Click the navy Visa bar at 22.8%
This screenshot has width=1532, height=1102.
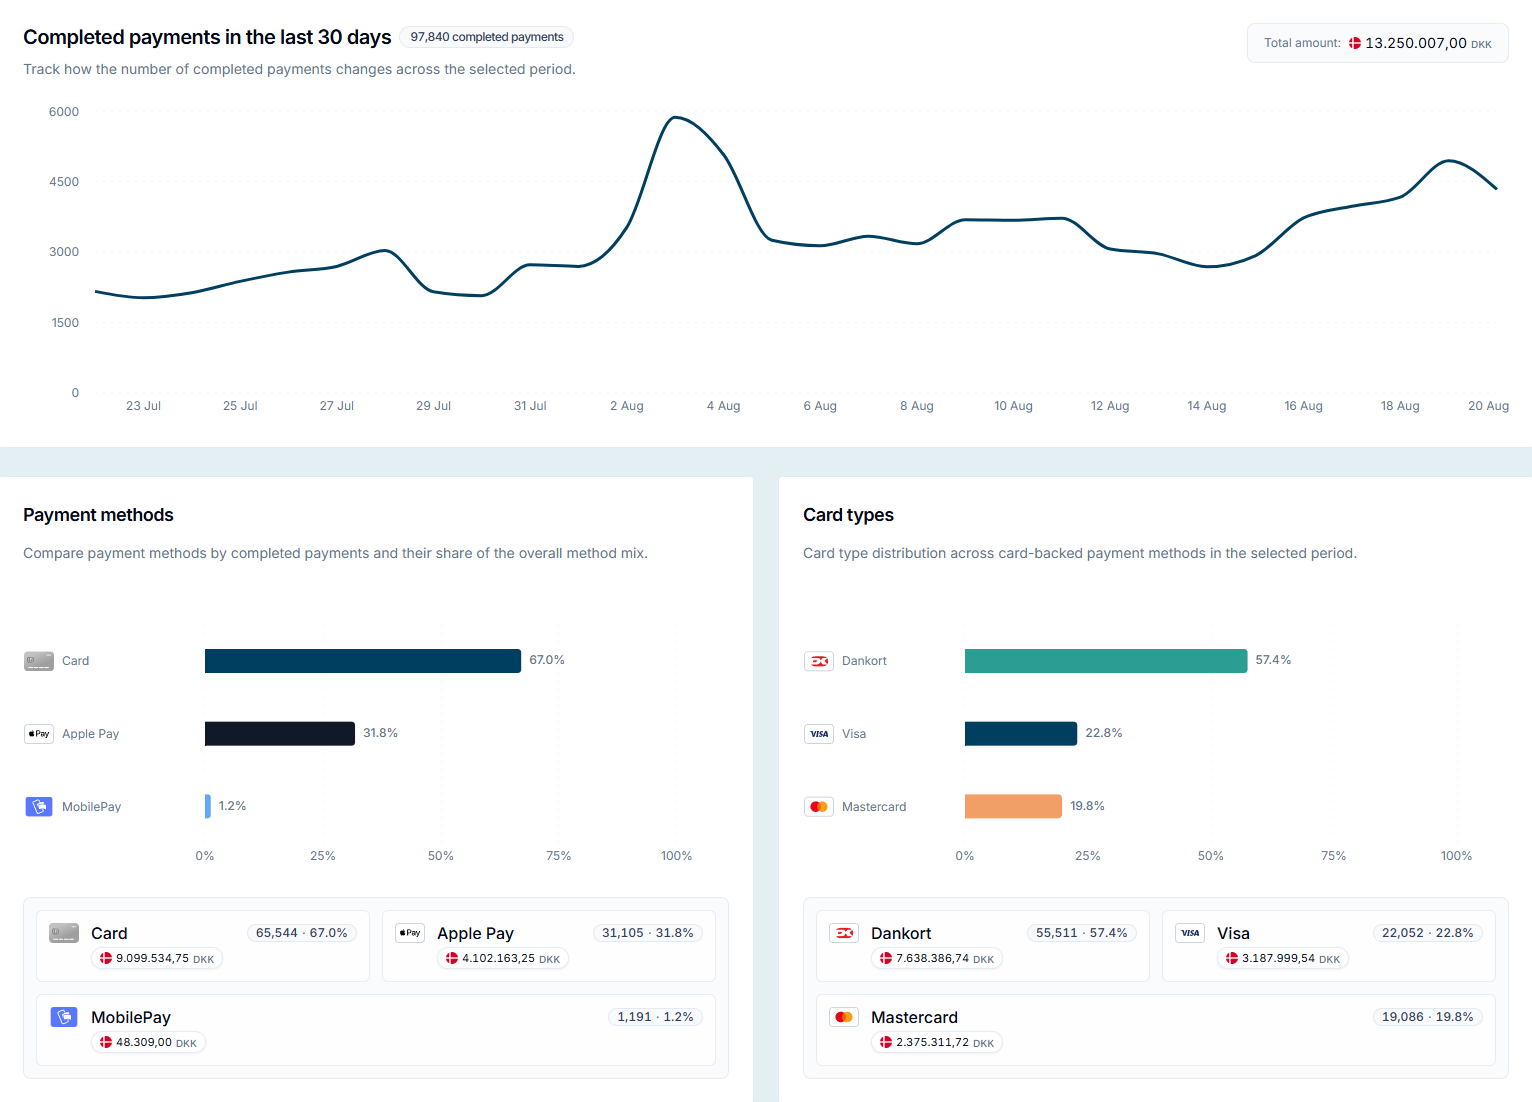1021,734
